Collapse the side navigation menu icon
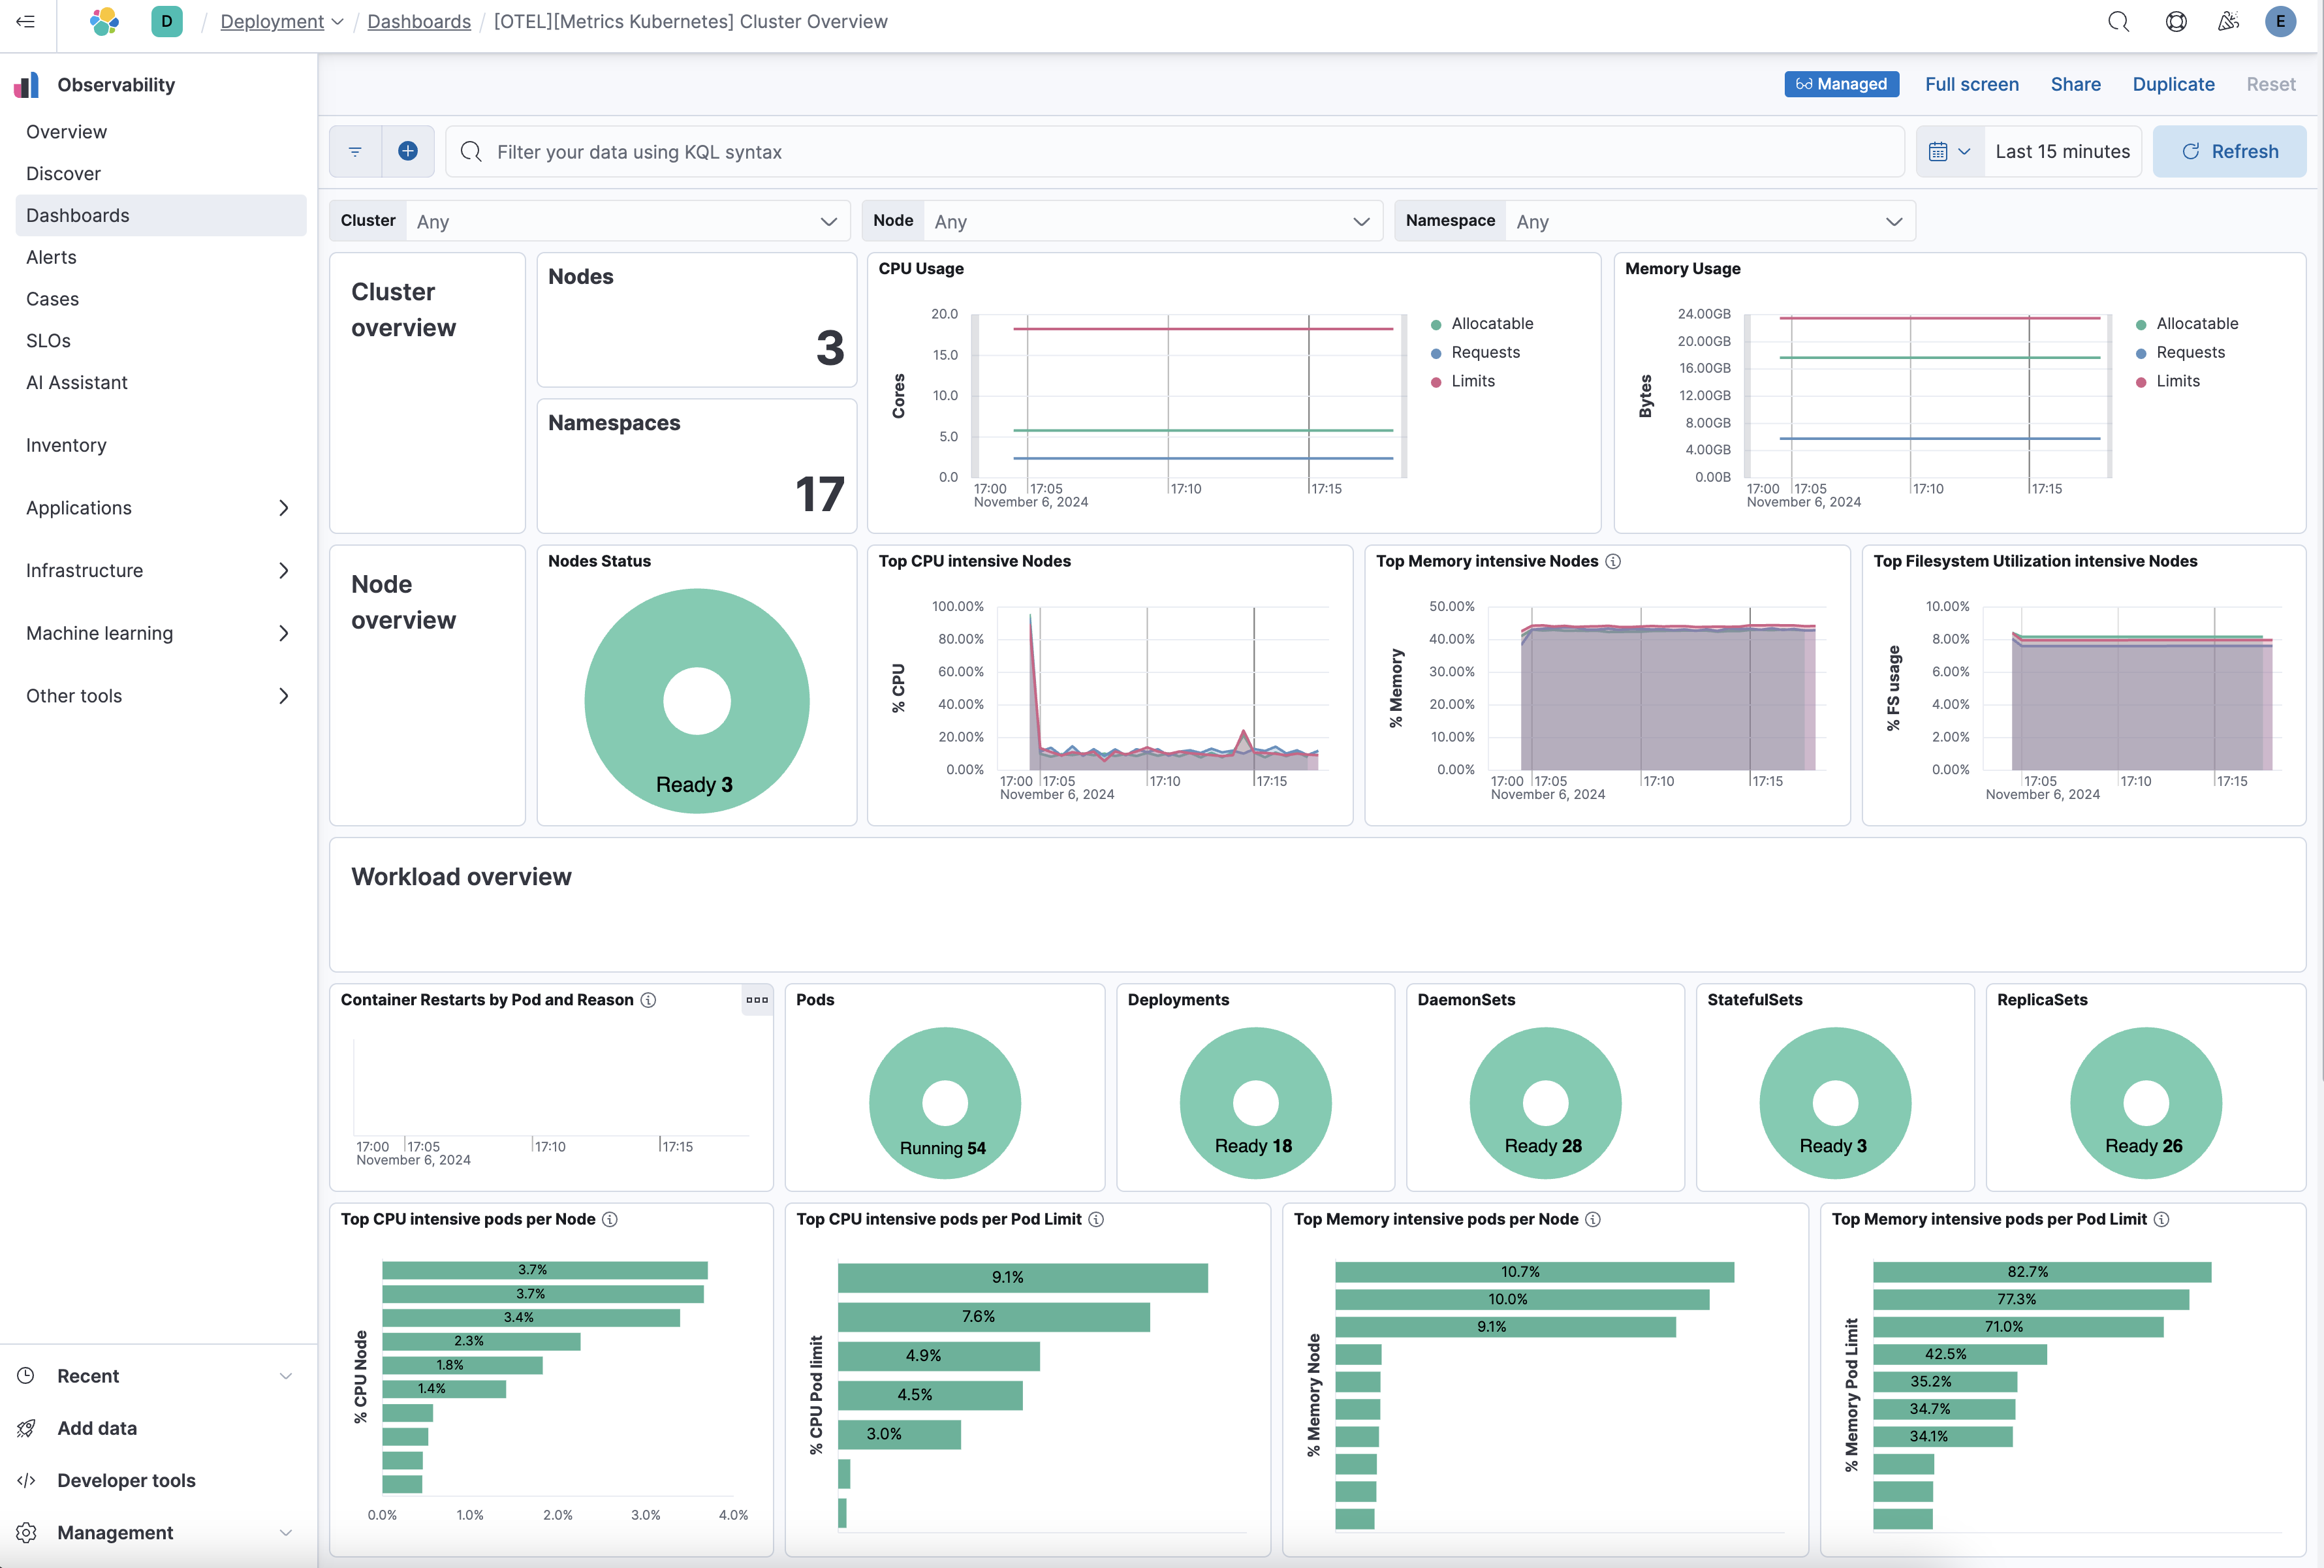The image size is (2324, 1568). [26, 21]
